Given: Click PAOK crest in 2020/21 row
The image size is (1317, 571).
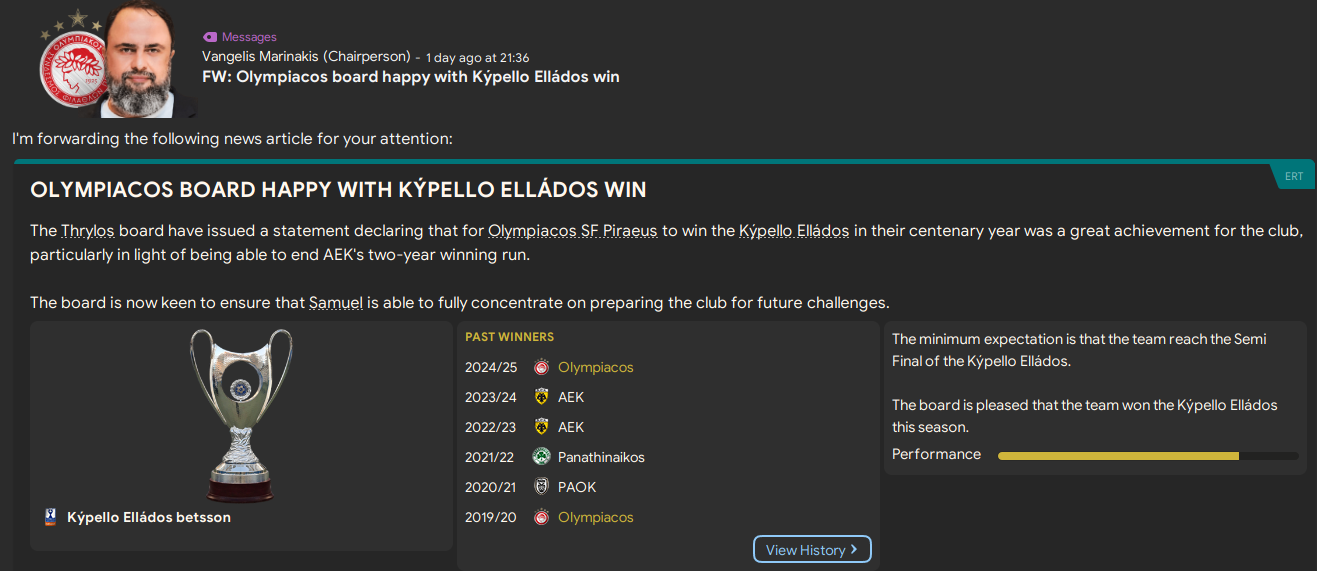Looking at the screenshot, I should (x=541, y=487).
